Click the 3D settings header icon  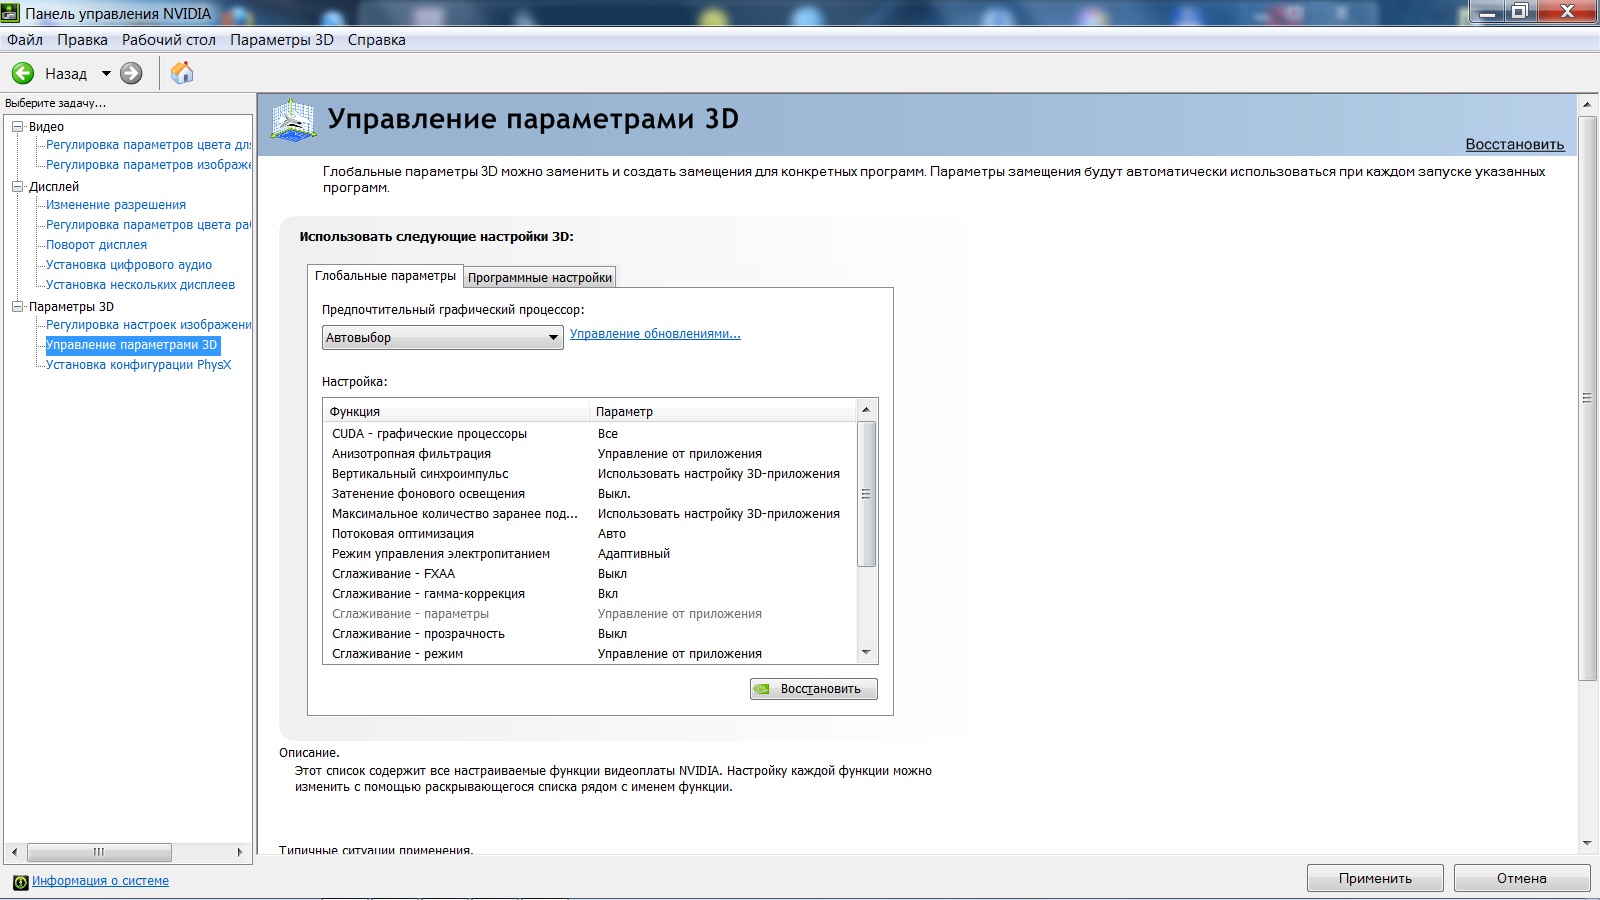(294, 120)
